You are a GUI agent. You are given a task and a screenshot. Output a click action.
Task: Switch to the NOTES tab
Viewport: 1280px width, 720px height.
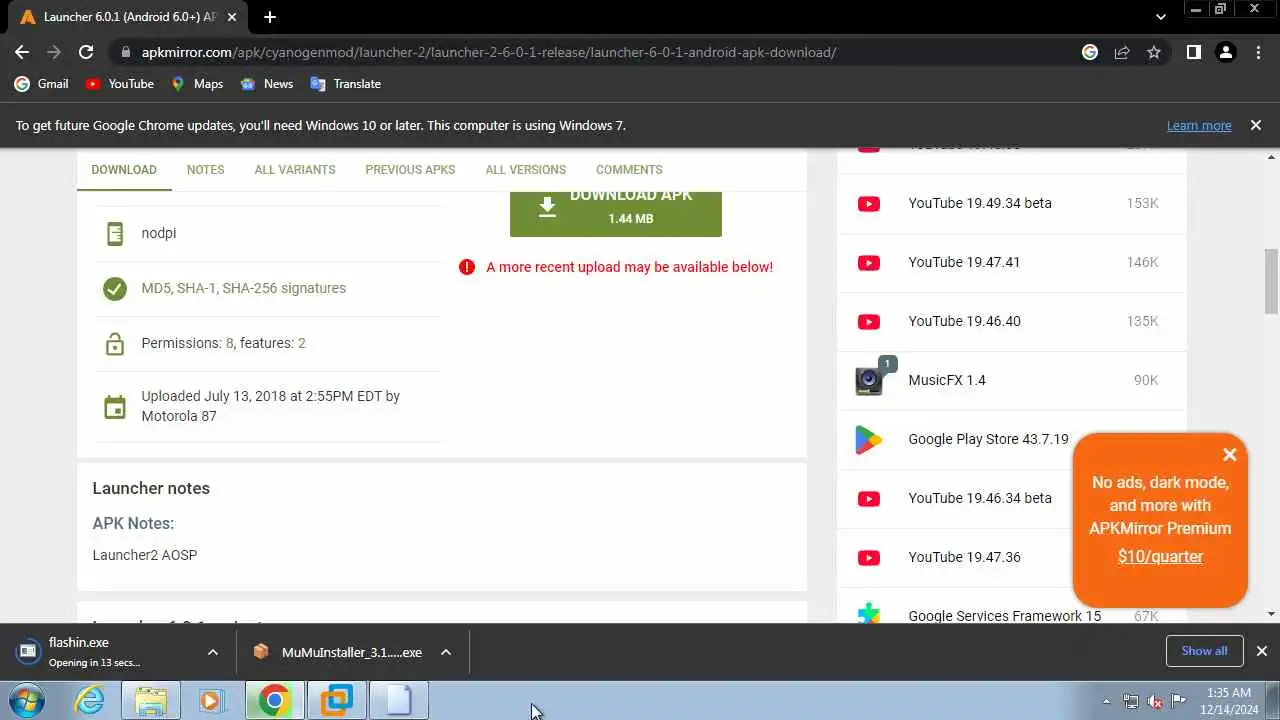205,170
